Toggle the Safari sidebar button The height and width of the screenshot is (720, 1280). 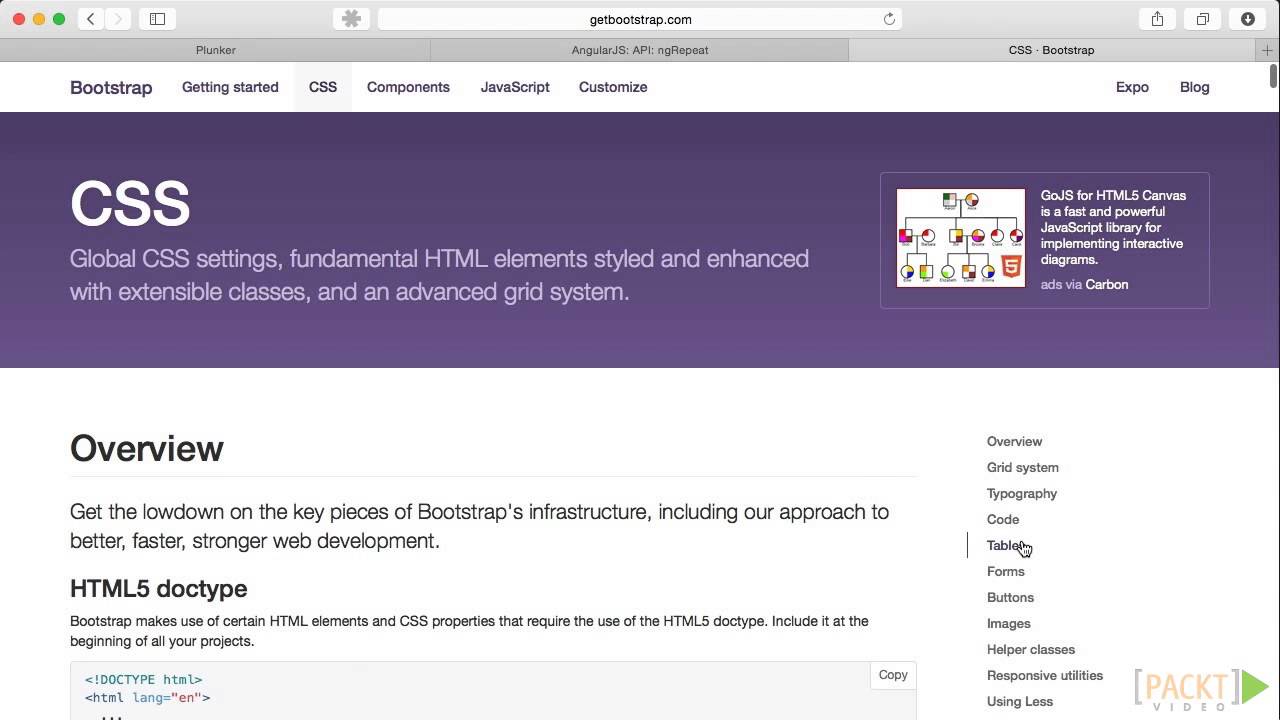158,19
